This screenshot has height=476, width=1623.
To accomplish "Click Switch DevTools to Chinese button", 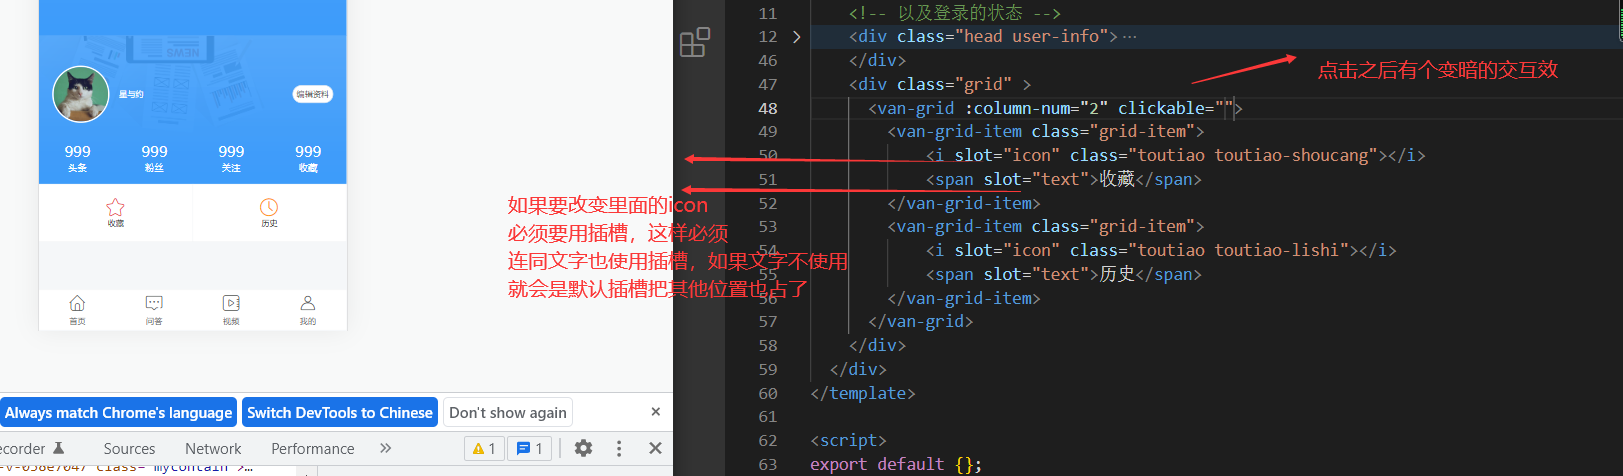I will [340, 413].
